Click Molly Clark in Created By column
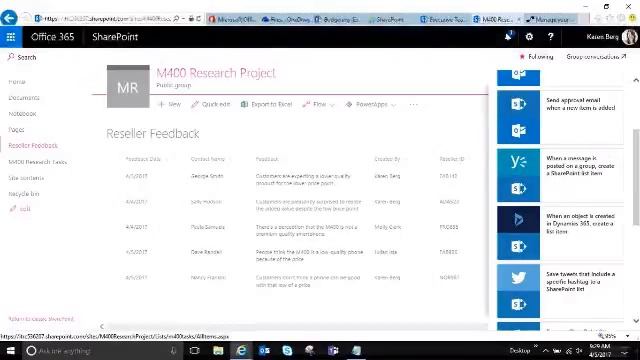Image resolution: width=640 pixels, height=360 pixels. pos(387,227)
